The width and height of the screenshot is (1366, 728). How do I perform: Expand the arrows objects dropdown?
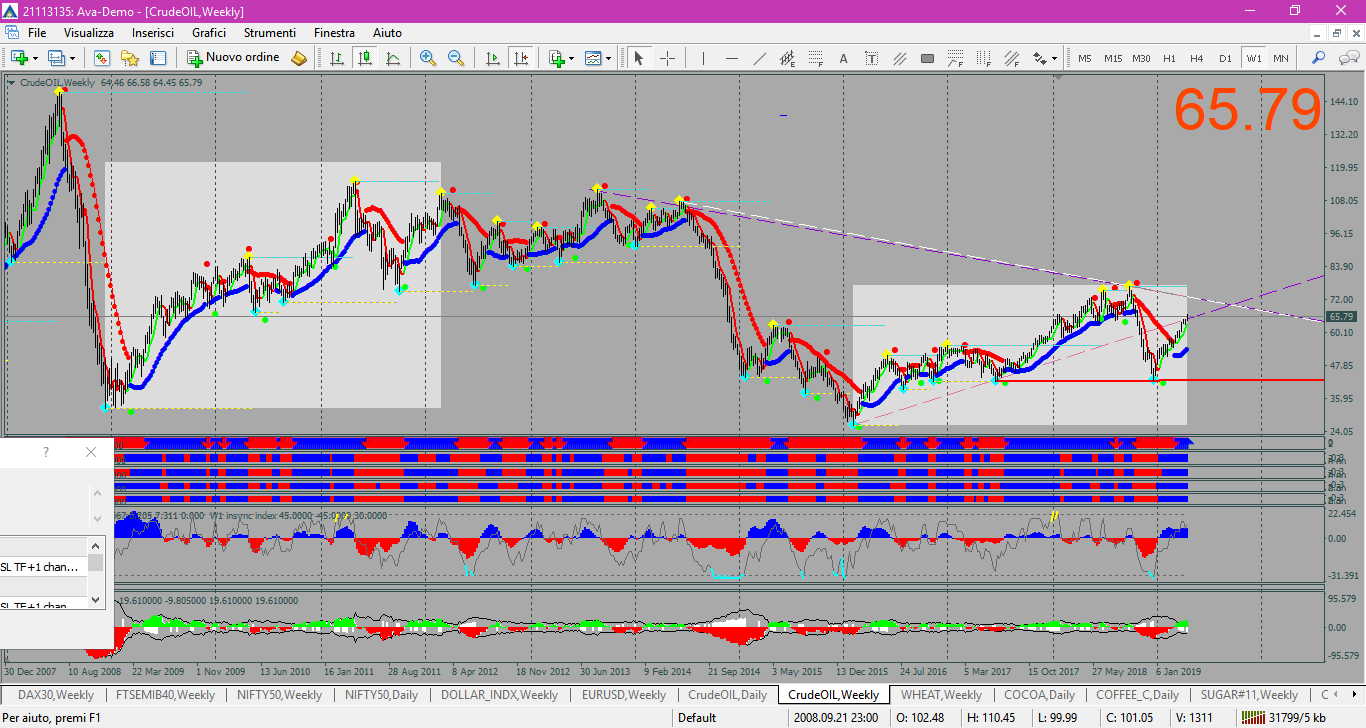pyautogui.click(x=1054, y=58)
